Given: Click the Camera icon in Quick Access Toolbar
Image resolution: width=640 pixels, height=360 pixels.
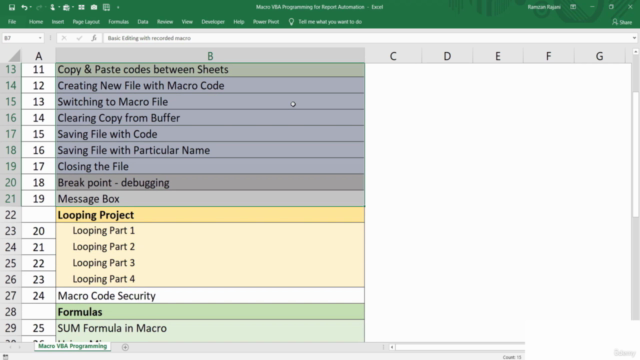Looking at the screenshot, I should [x=94, y=7].
